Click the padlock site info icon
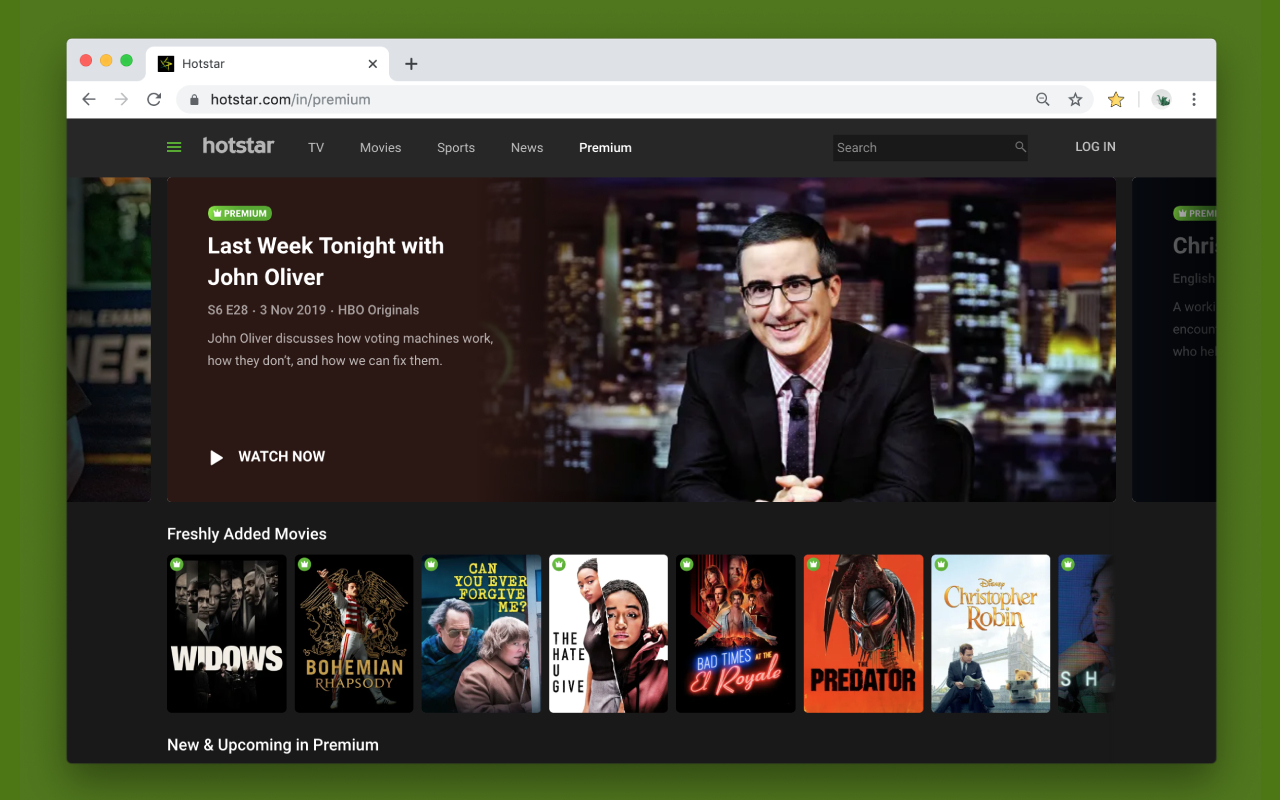1280x800 pixels. [194, 99]
